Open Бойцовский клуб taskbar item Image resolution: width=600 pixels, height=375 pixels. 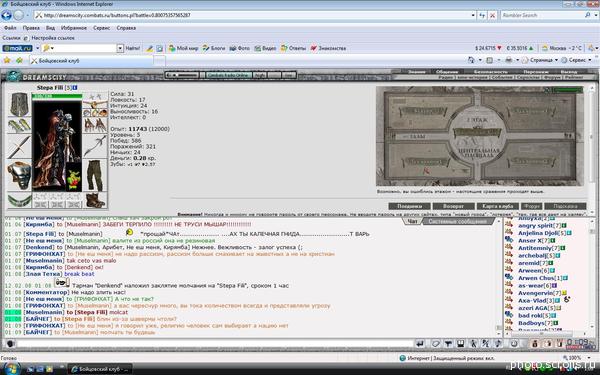pos(100,369)
